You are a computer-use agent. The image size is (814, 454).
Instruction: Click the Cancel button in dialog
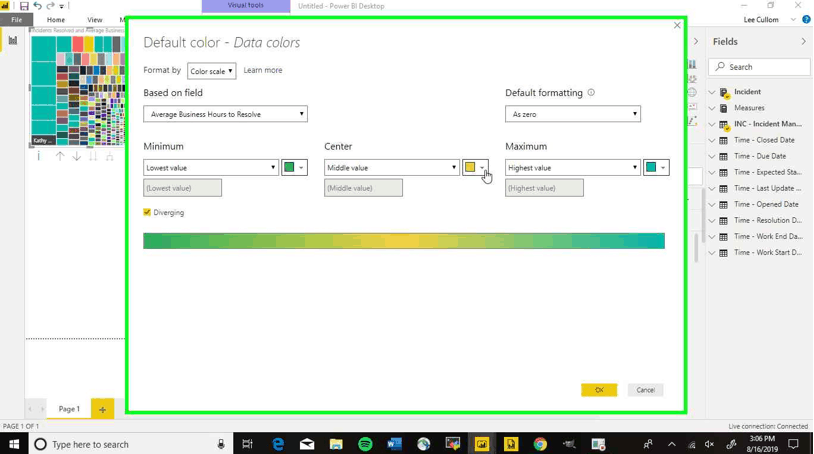point(645,390)
